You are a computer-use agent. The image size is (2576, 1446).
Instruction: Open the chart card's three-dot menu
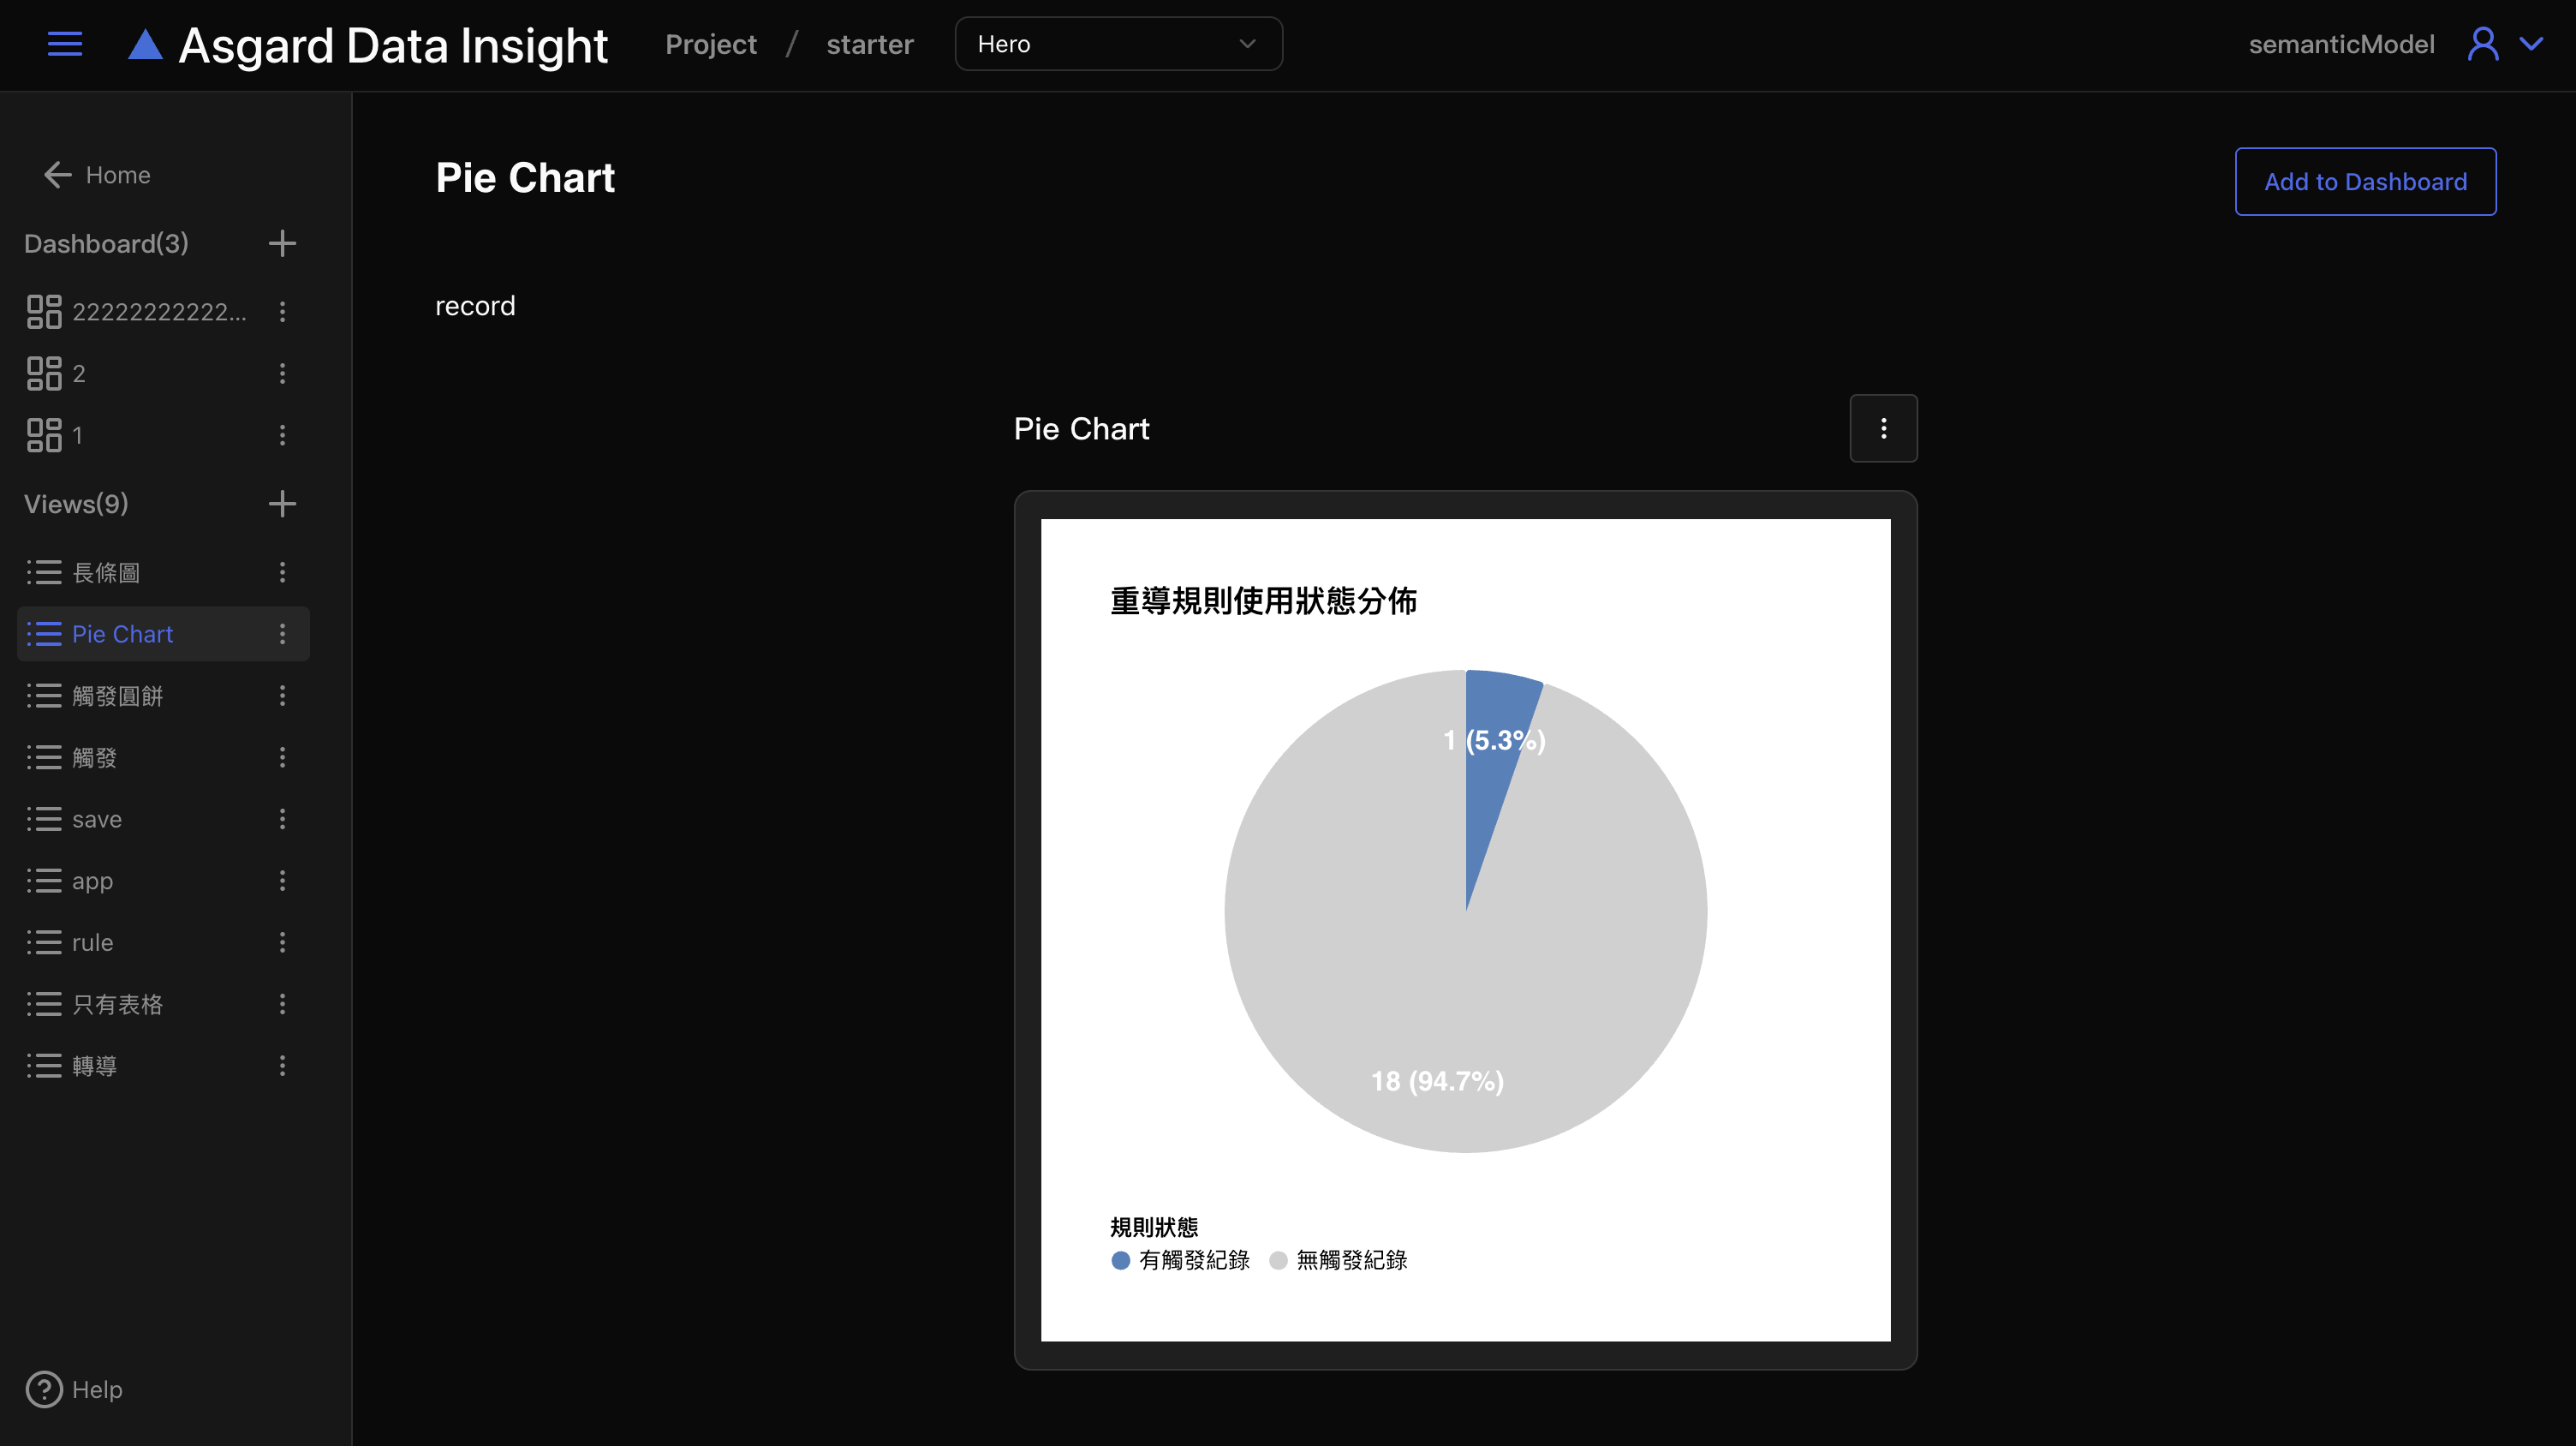click(1883, 428)
